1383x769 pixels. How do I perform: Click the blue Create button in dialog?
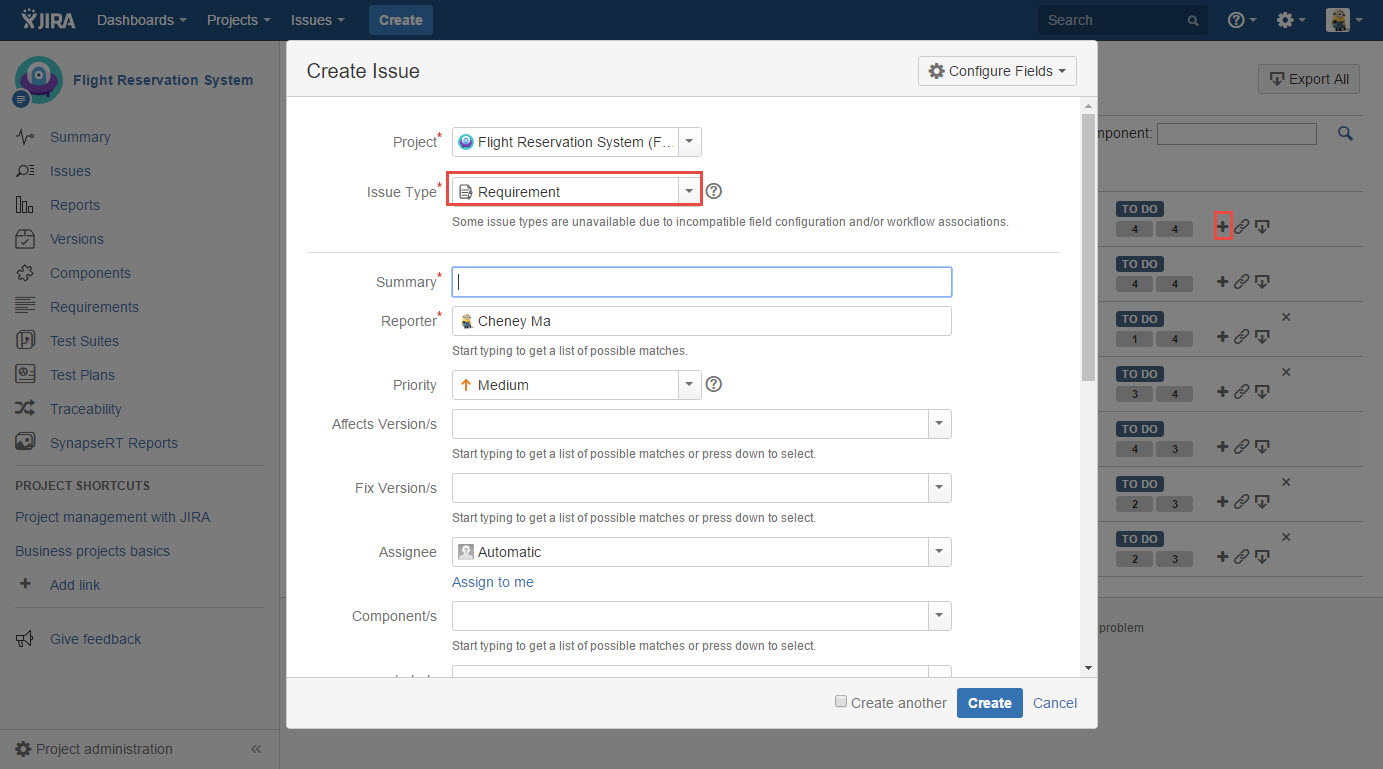[989, 703]
